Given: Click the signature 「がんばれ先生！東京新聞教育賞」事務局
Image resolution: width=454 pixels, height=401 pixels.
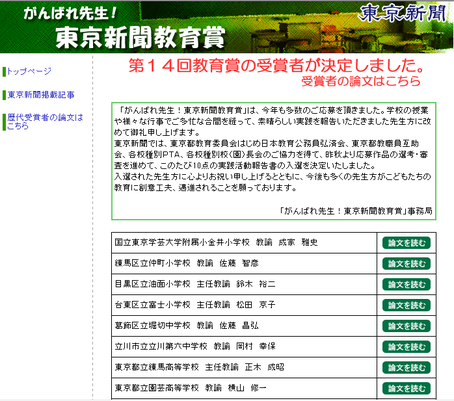Looking at the screenshot, I should point(356,211).
